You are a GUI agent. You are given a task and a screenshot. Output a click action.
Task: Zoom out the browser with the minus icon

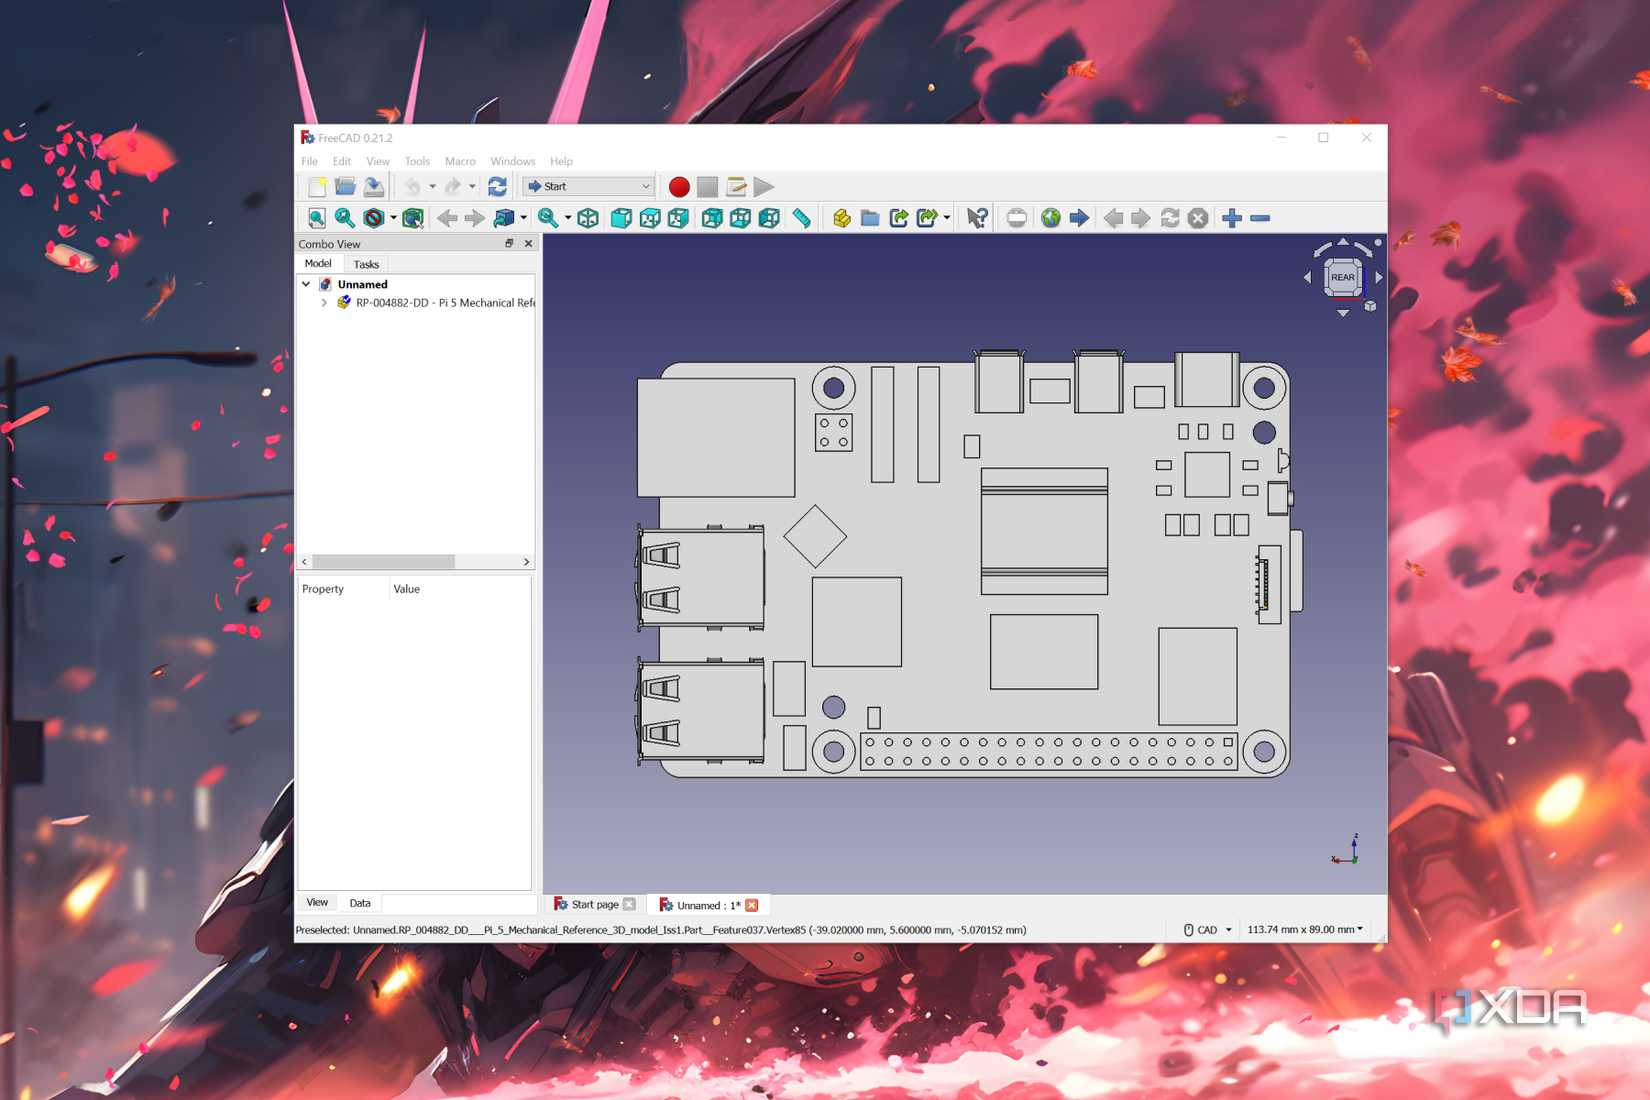point(1260,218)
